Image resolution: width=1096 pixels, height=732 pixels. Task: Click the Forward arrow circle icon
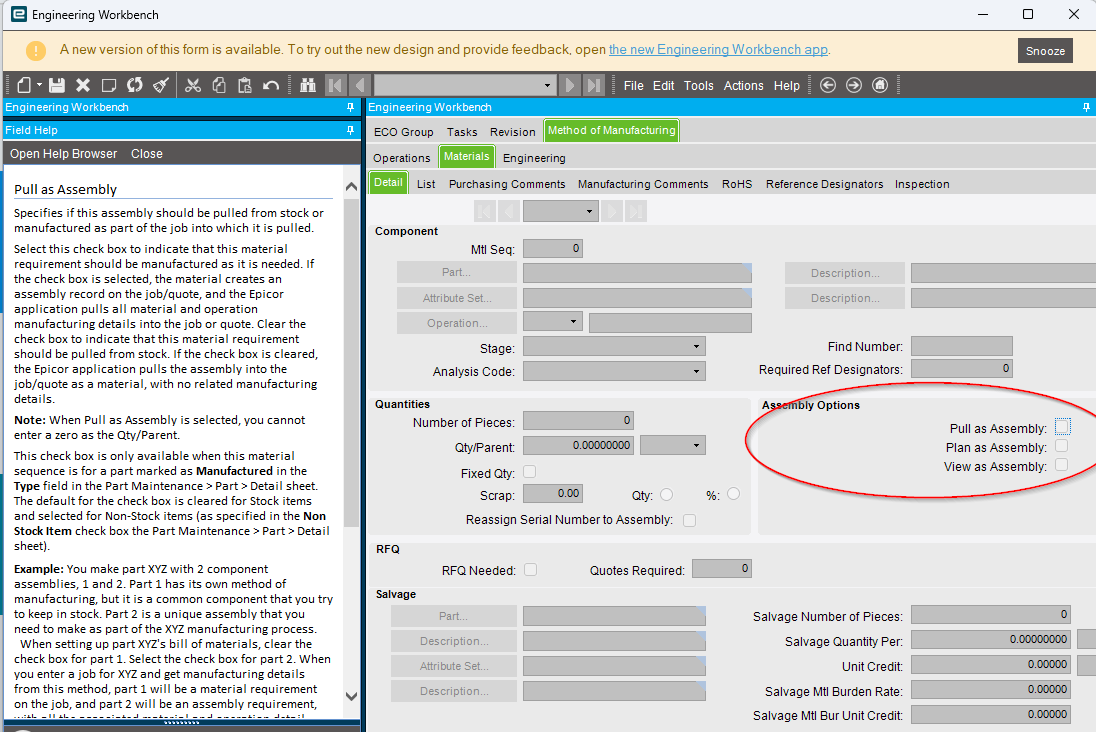tap(853, 85)
